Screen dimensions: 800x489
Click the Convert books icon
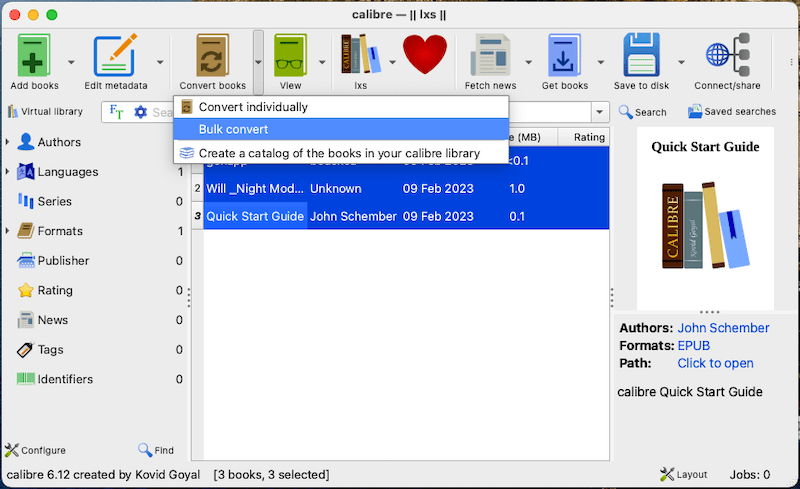click(212, 55)
